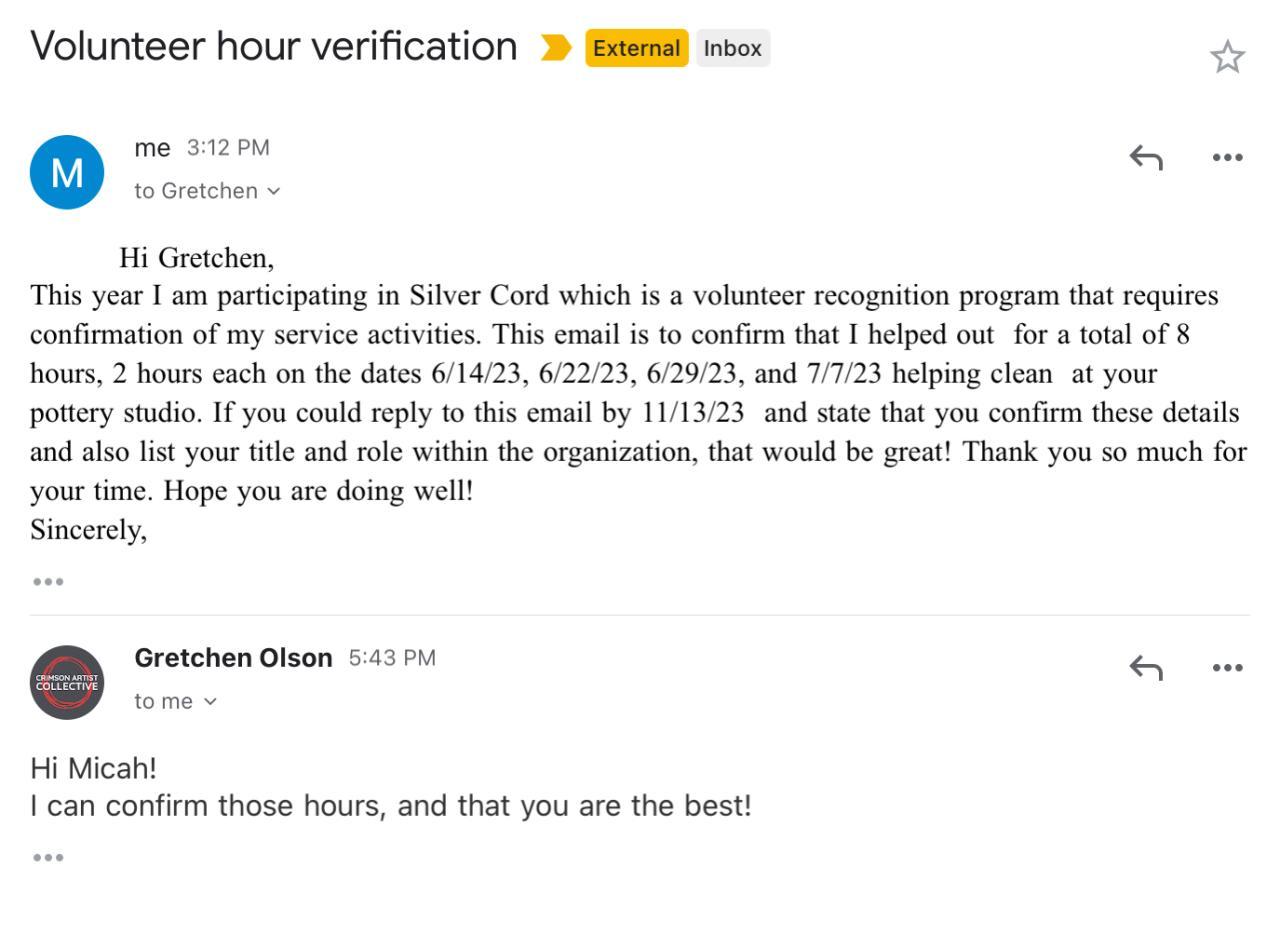Click the External label tag
1280x948 pixels.
pos(636,48)
